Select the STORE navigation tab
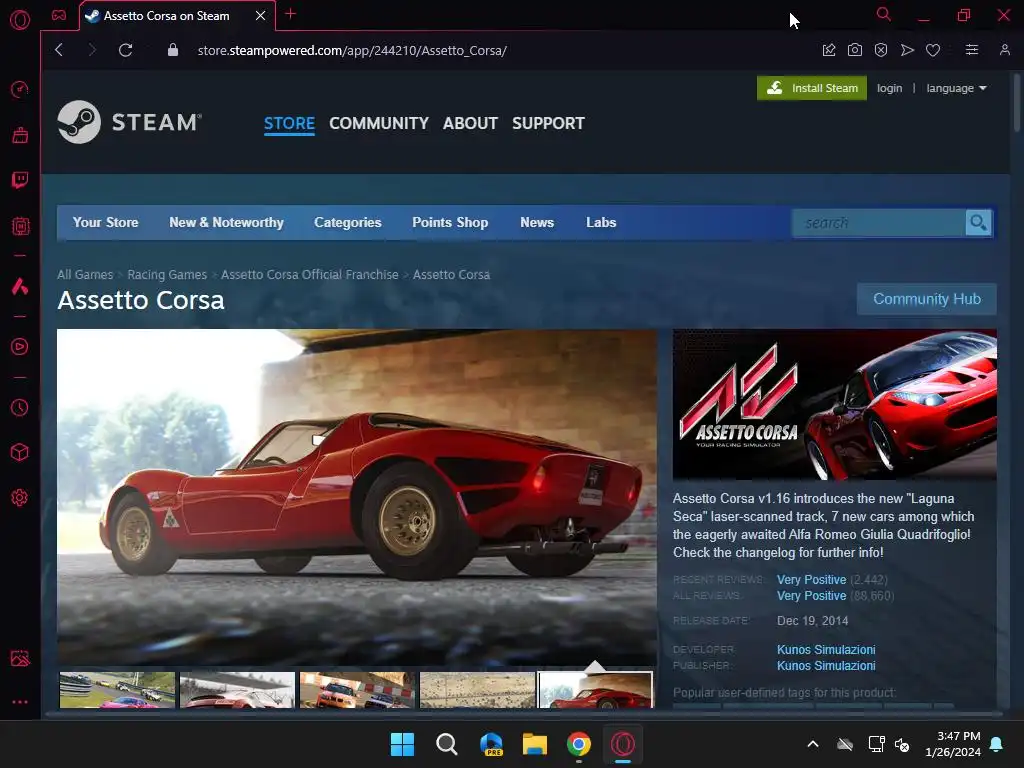Screen dimensions: 1024x768 coord(289,123)
